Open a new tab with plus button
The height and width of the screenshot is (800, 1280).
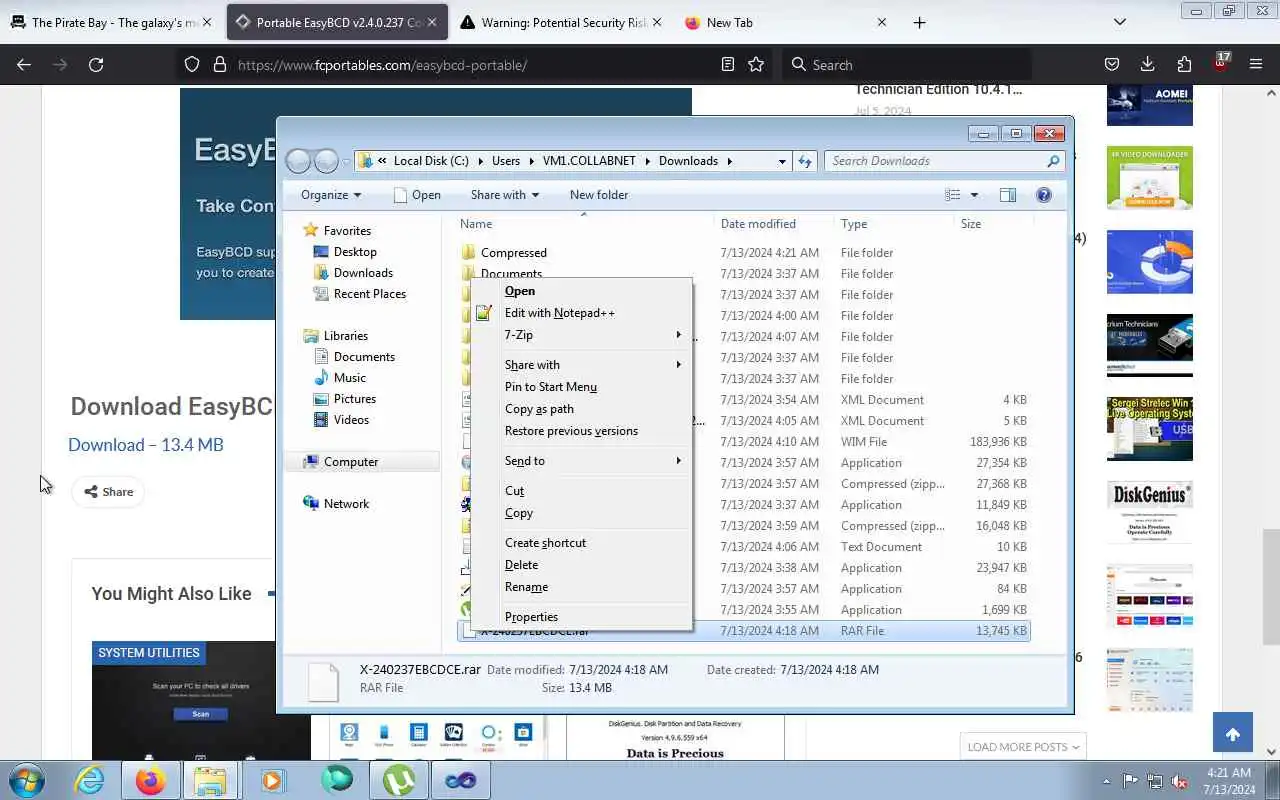coord(919,22)
